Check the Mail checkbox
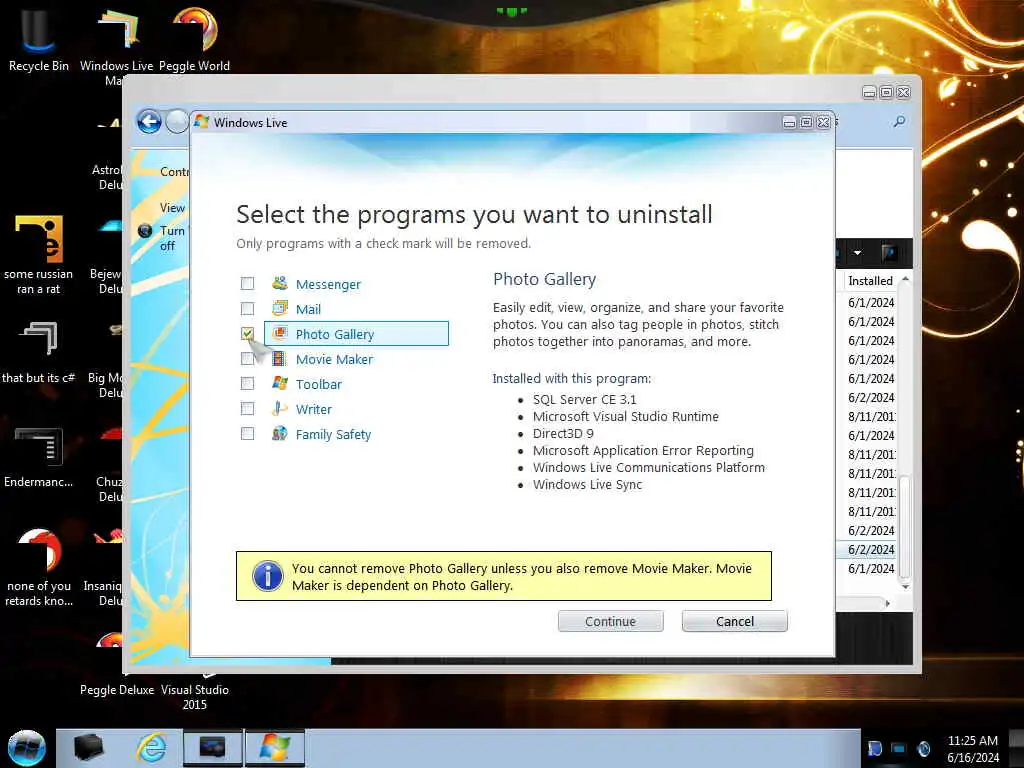Image resolution: width=1024 pixels, height=768 pixels. (x=248, y=308)
